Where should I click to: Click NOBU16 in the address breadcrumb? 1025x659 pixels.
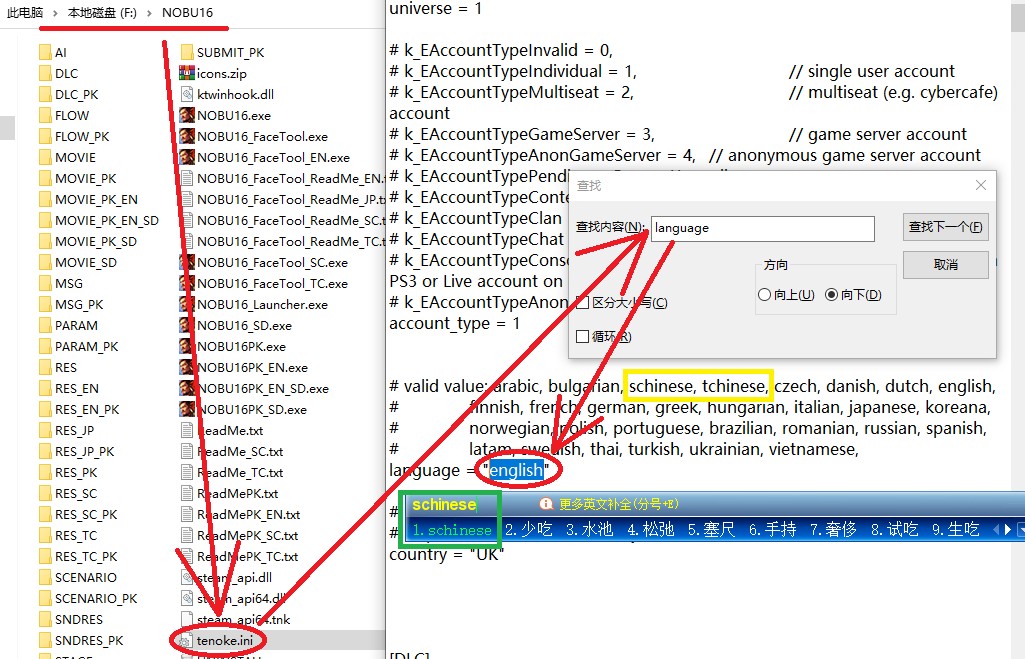click(x=188, y=12)
